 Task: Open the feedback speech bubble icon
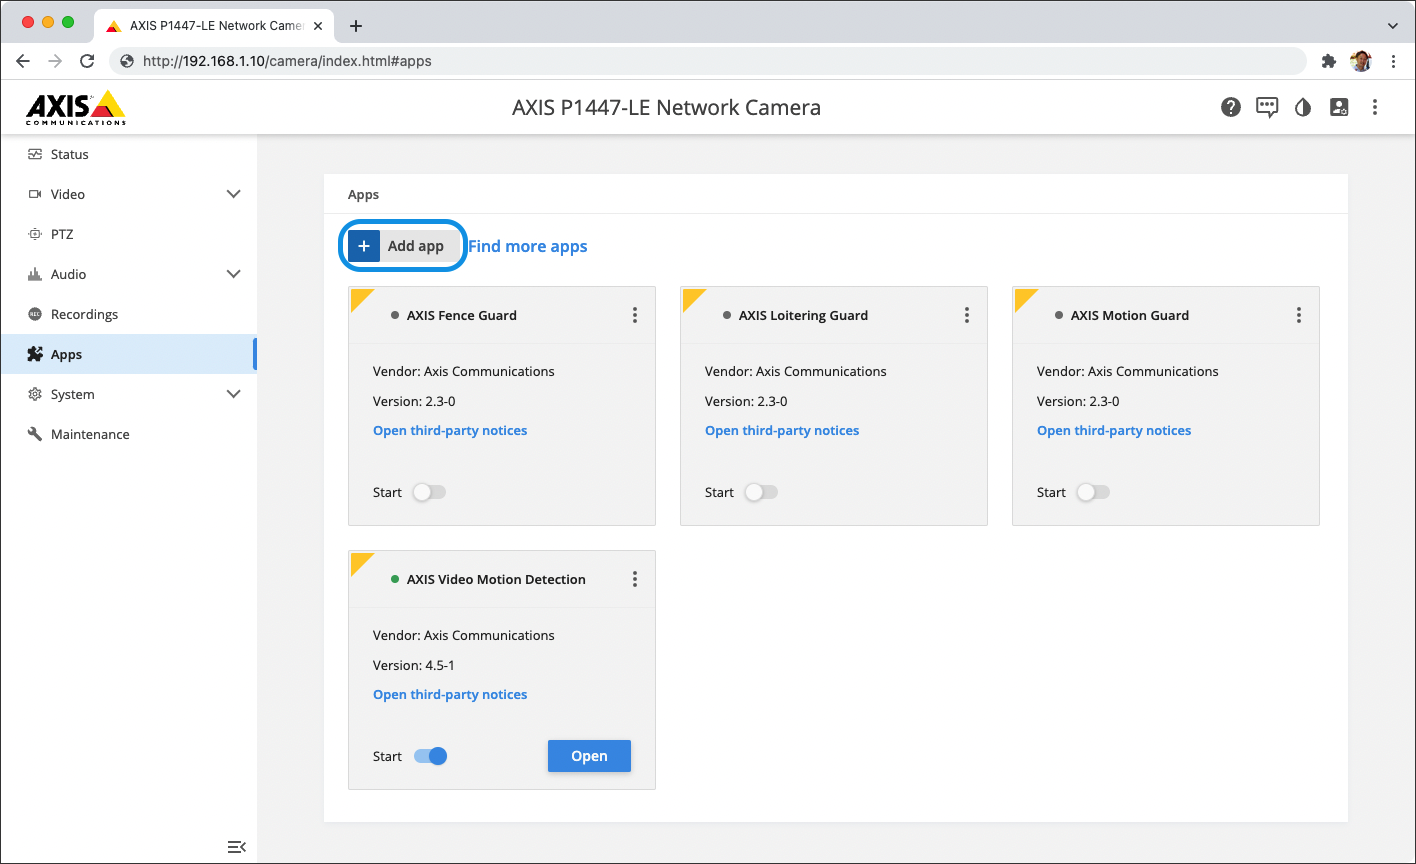[x=1267, y=107]
